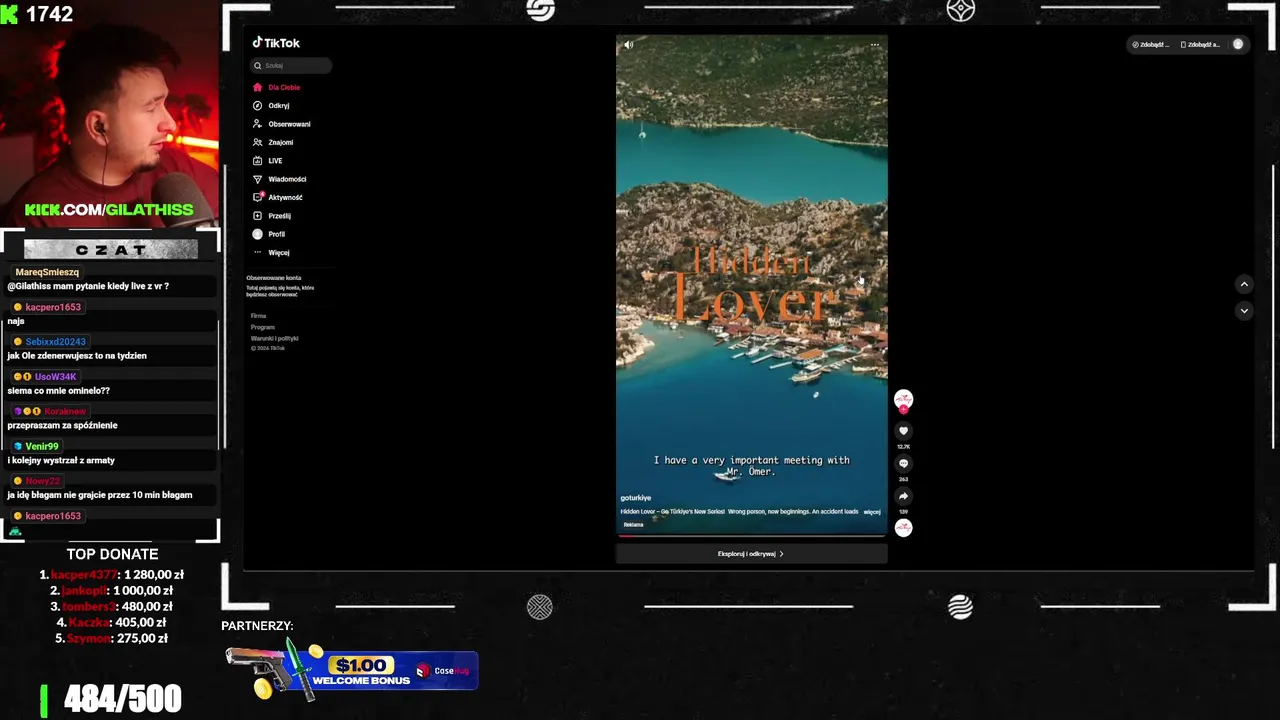1280x720 pixels.
Task: Go to previous video with up chevron
Action: (x=1244, y=284)
